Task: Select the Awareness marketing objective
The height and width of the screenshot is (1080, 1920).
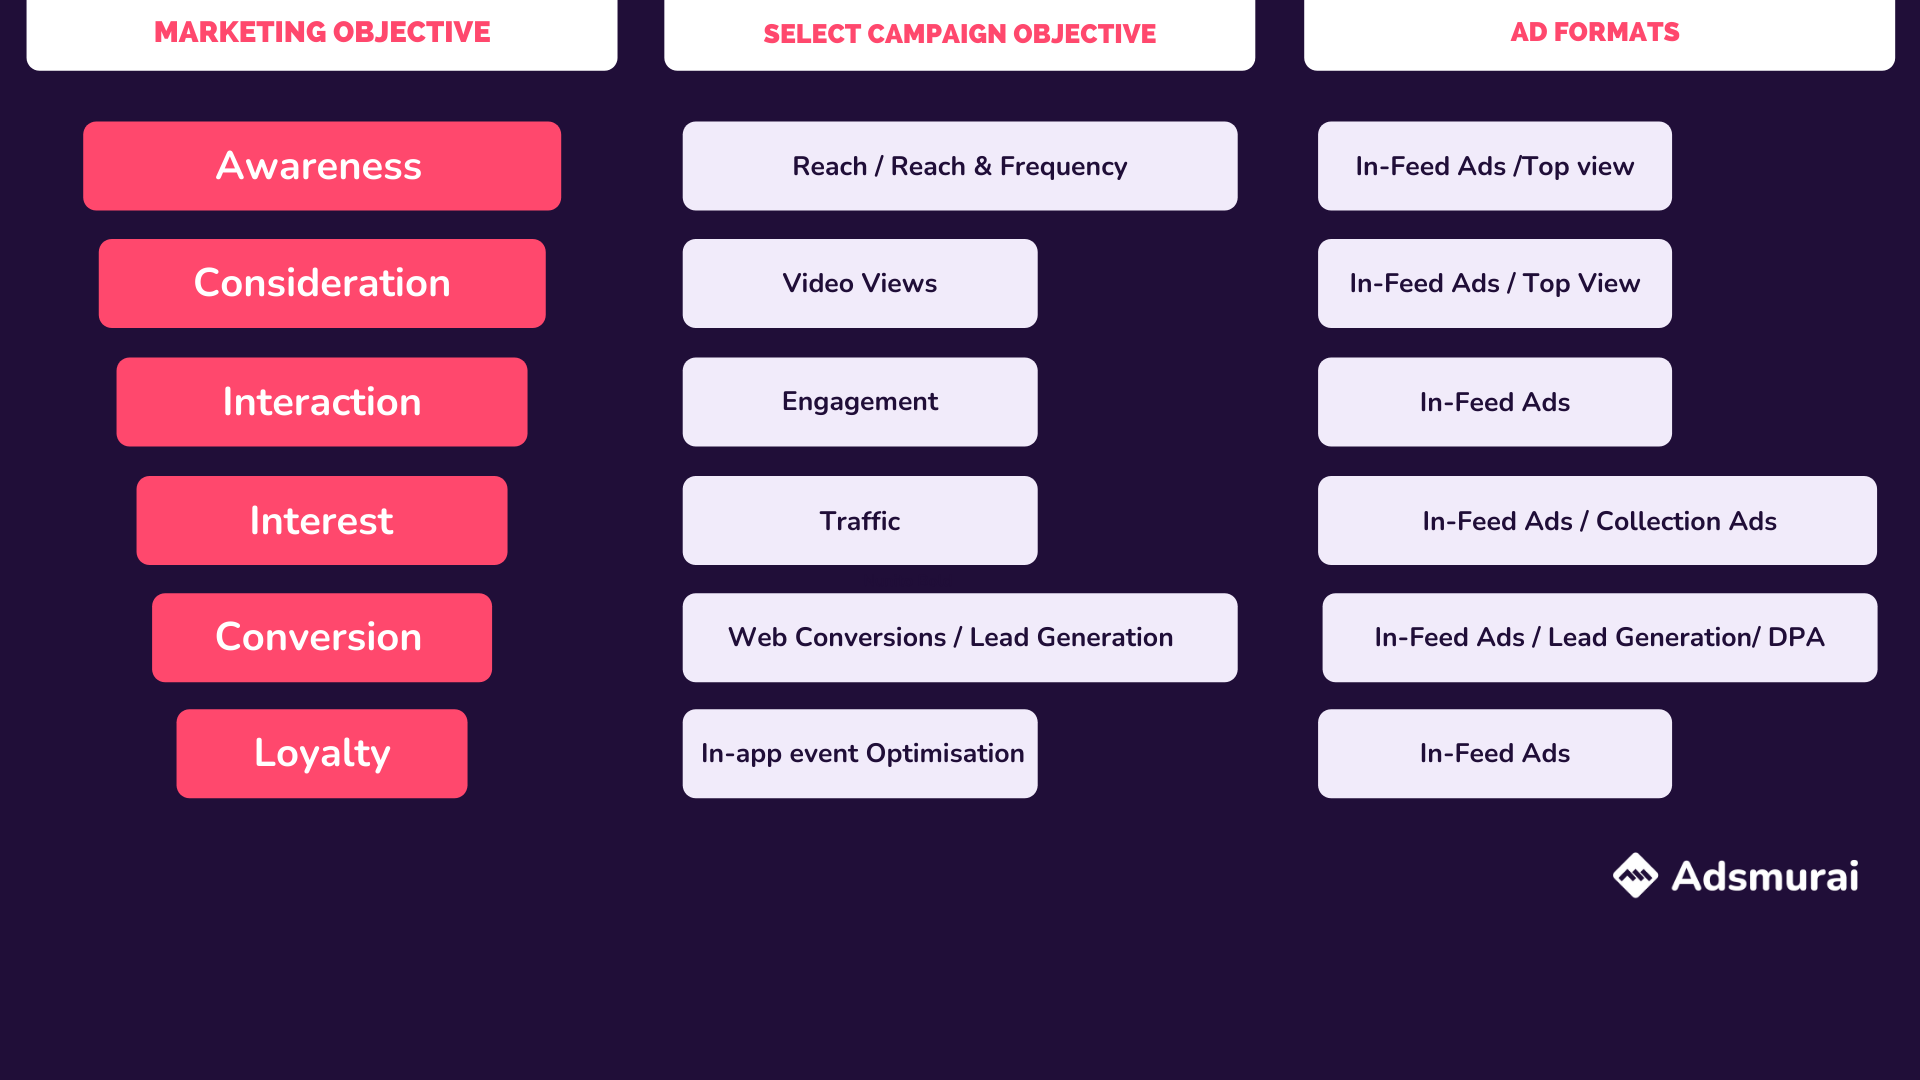Action: [x=322, y=164]
